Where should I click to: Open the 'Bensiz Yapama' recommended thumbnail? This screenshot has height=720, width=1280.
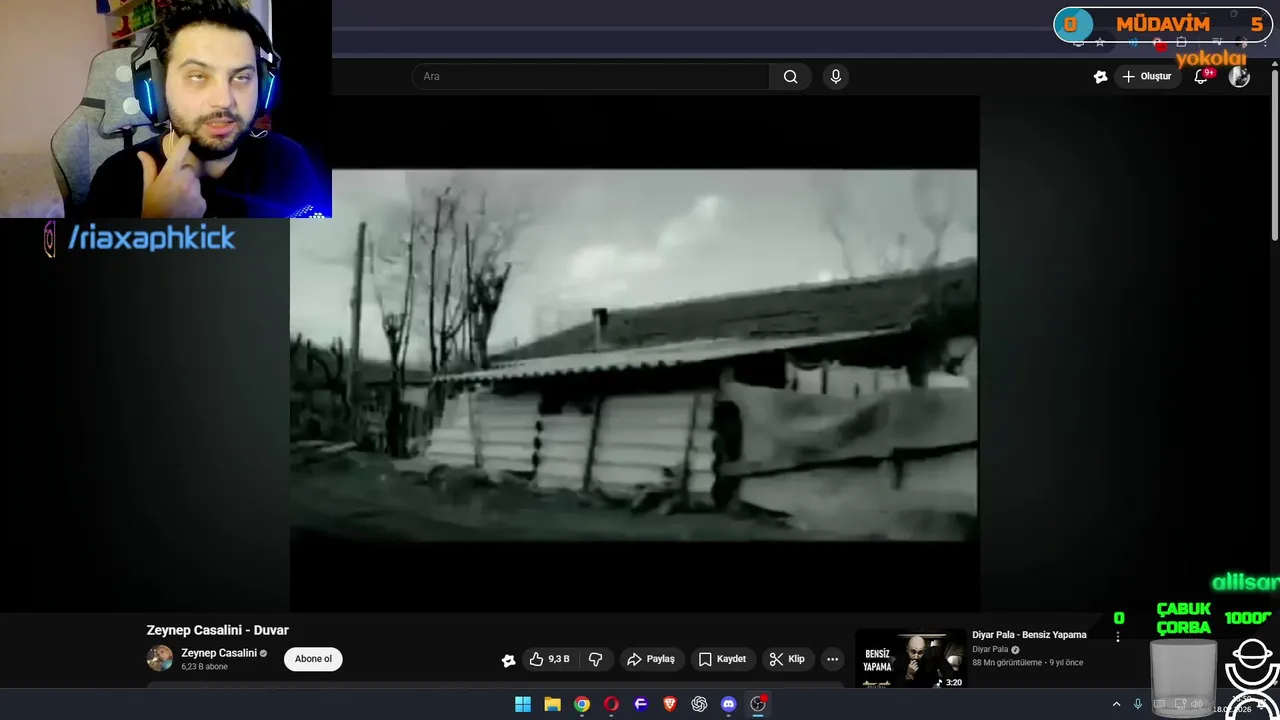coord(910,659)
